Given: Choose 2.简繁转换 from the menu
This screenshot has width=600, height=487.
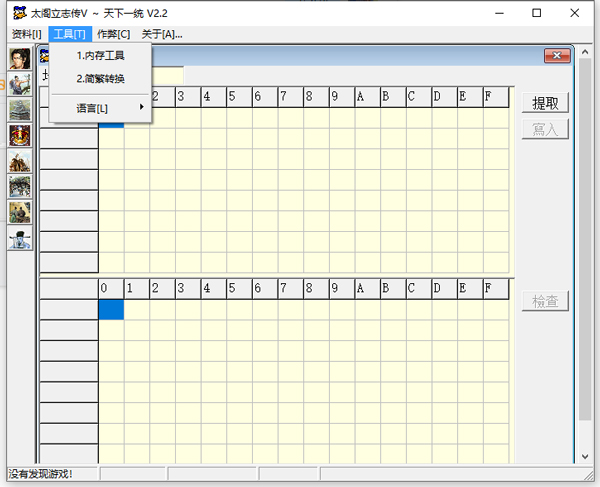Looking at the screenshot, I should click(x=100, y=79).
